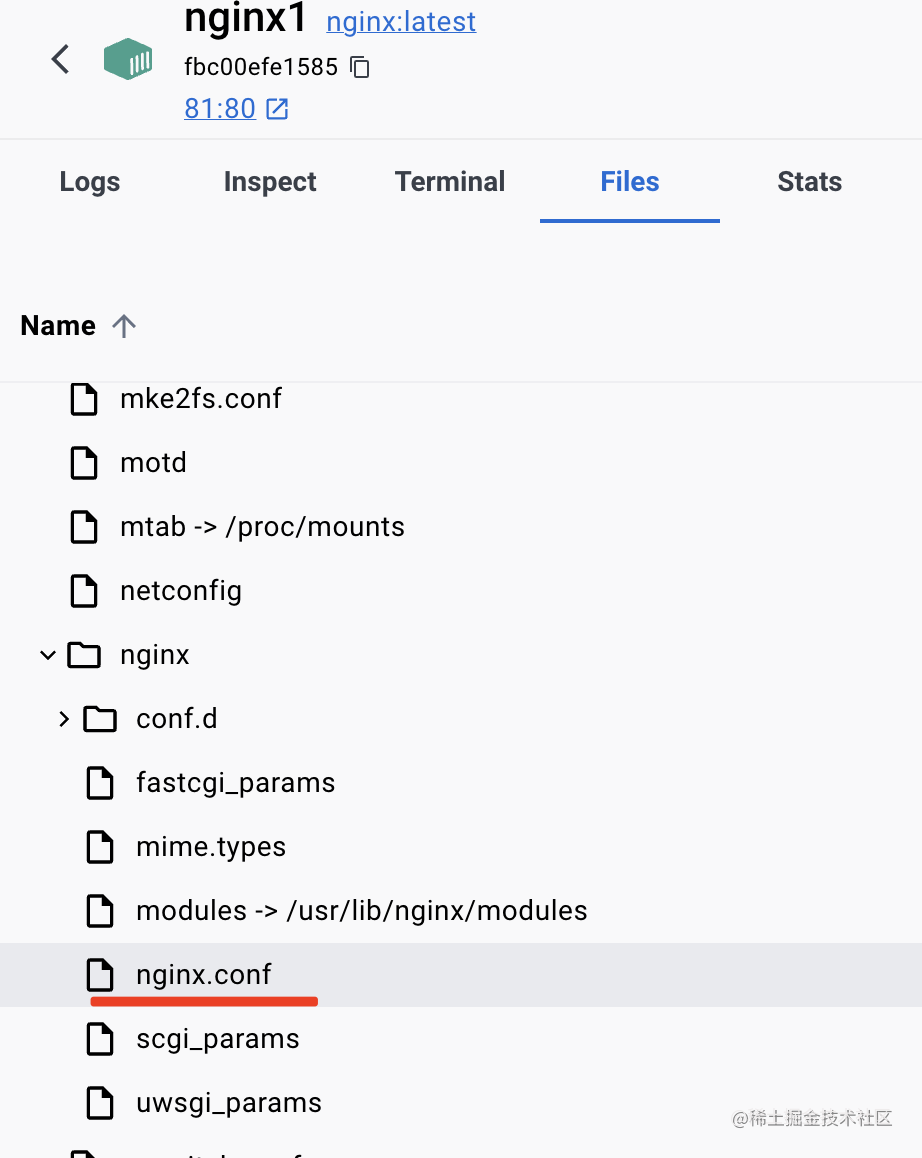The image size is (922, 1158).
Task: Expand the conf.d folder chevron
Action: coord(64,719)
